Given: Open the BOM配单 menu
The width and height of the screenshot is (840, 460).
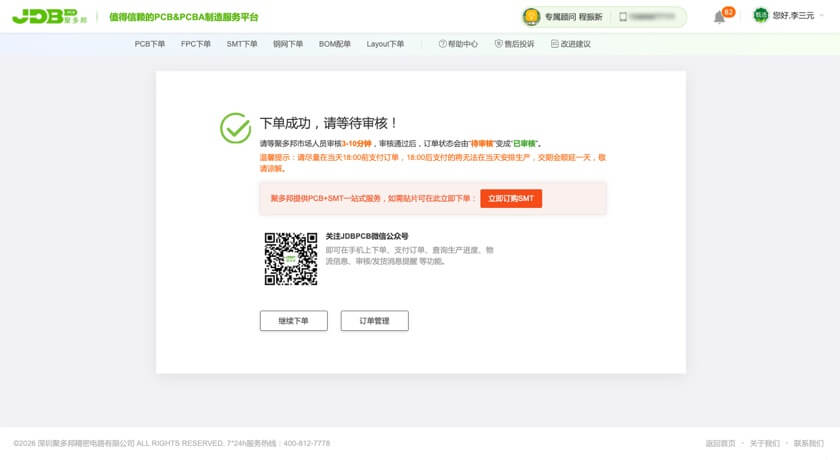Looking at the screenshot, I should click(x=334, y=44).
